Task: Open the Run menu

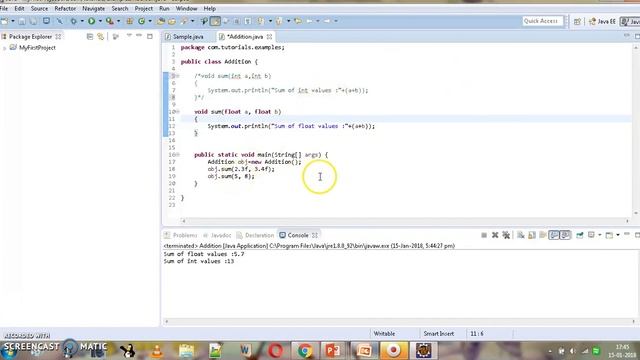Action: 164,9
